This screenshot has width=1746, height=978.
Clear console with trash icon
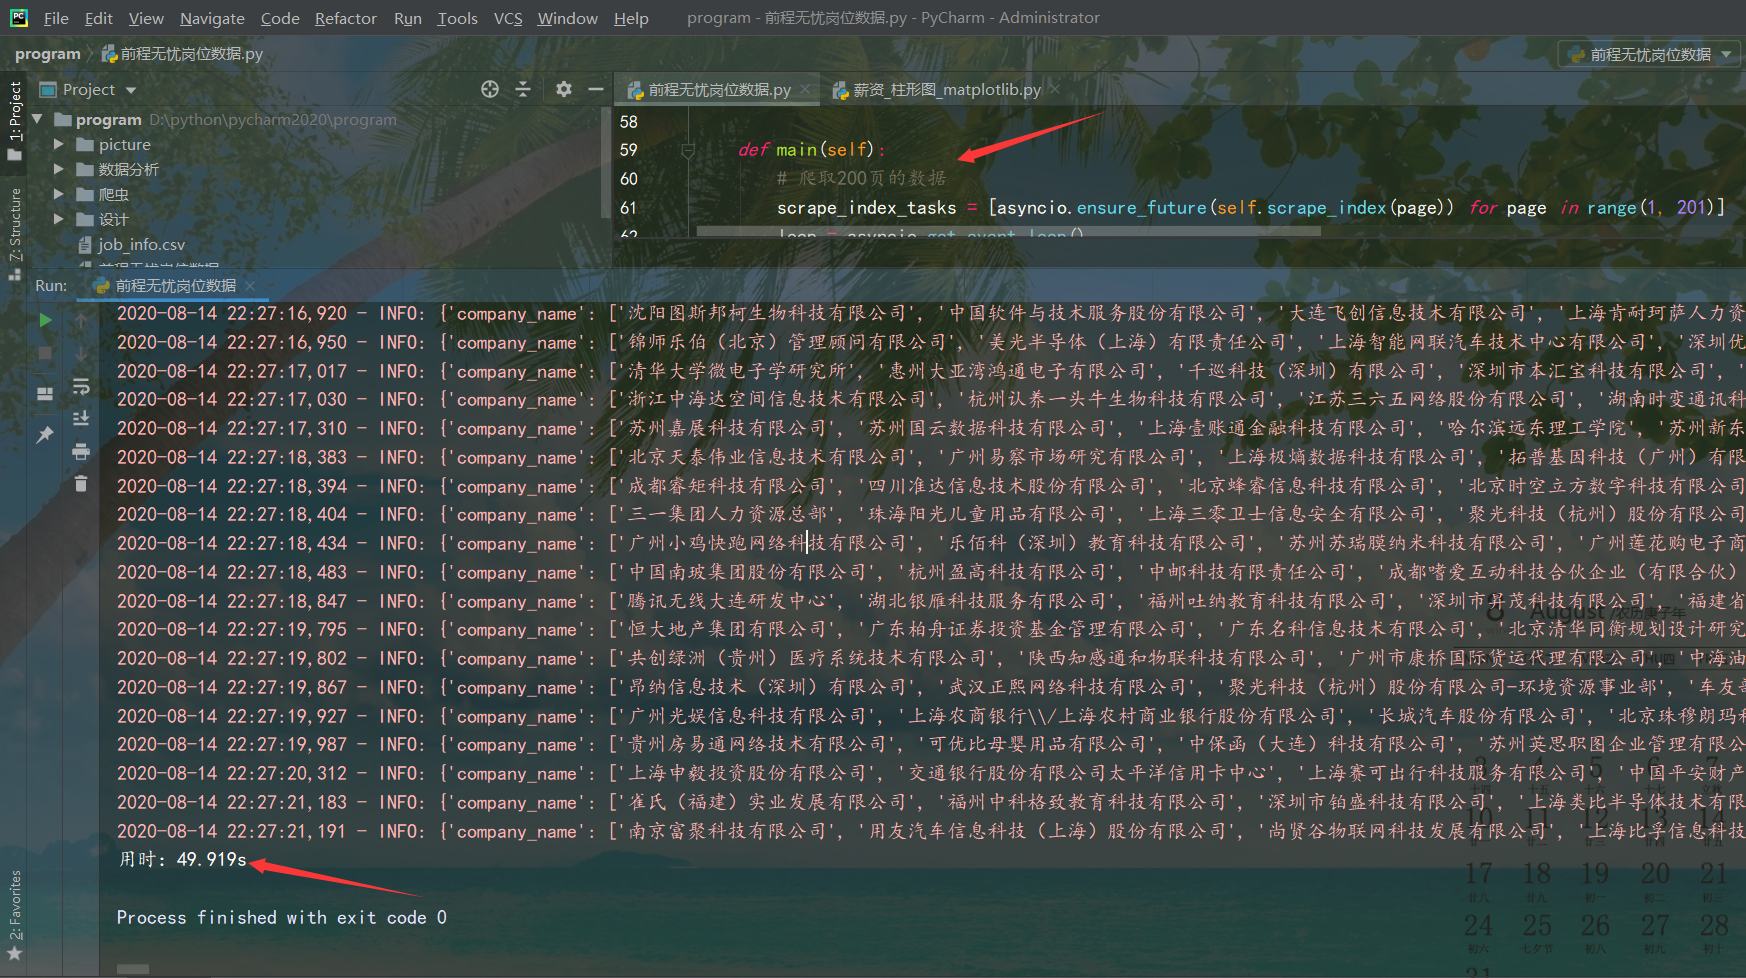(81, 484)
